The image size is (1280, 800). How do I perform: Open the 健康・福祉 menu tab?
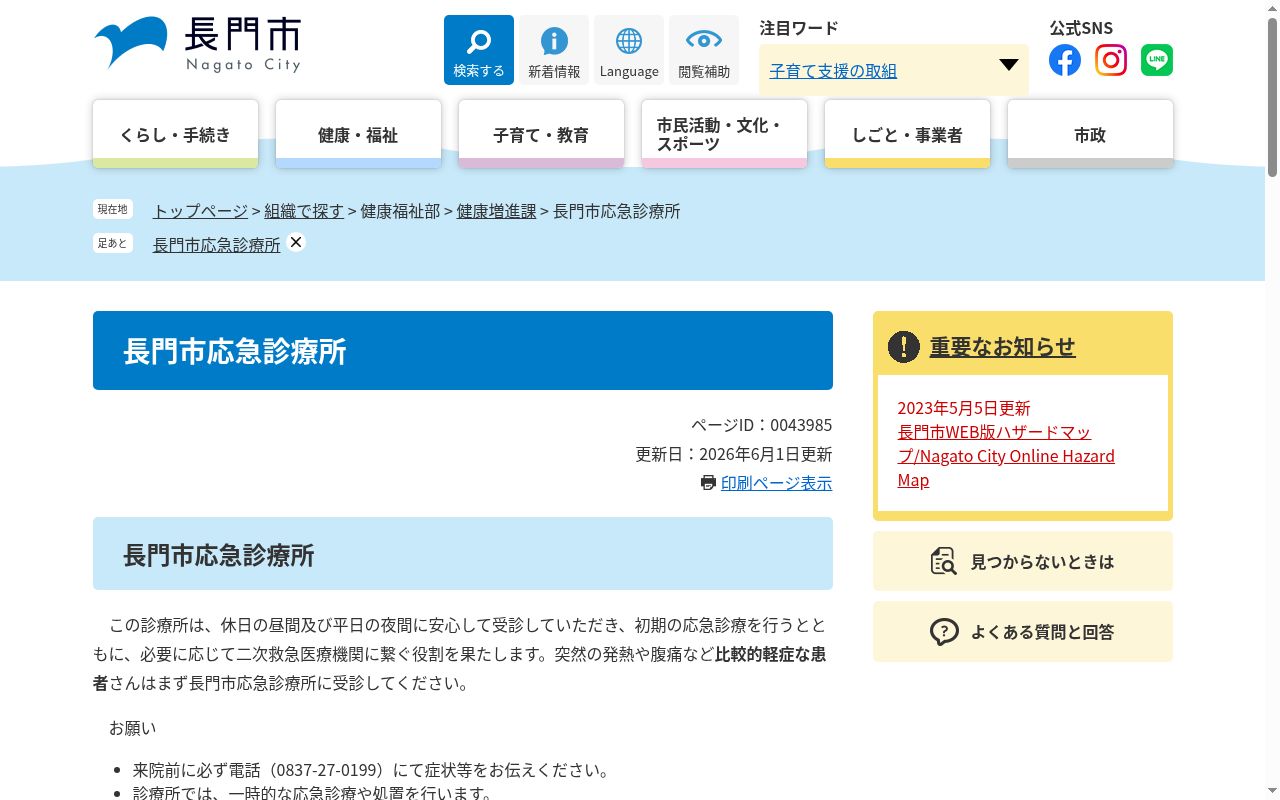pyautogui.click(x=358, y=134)
